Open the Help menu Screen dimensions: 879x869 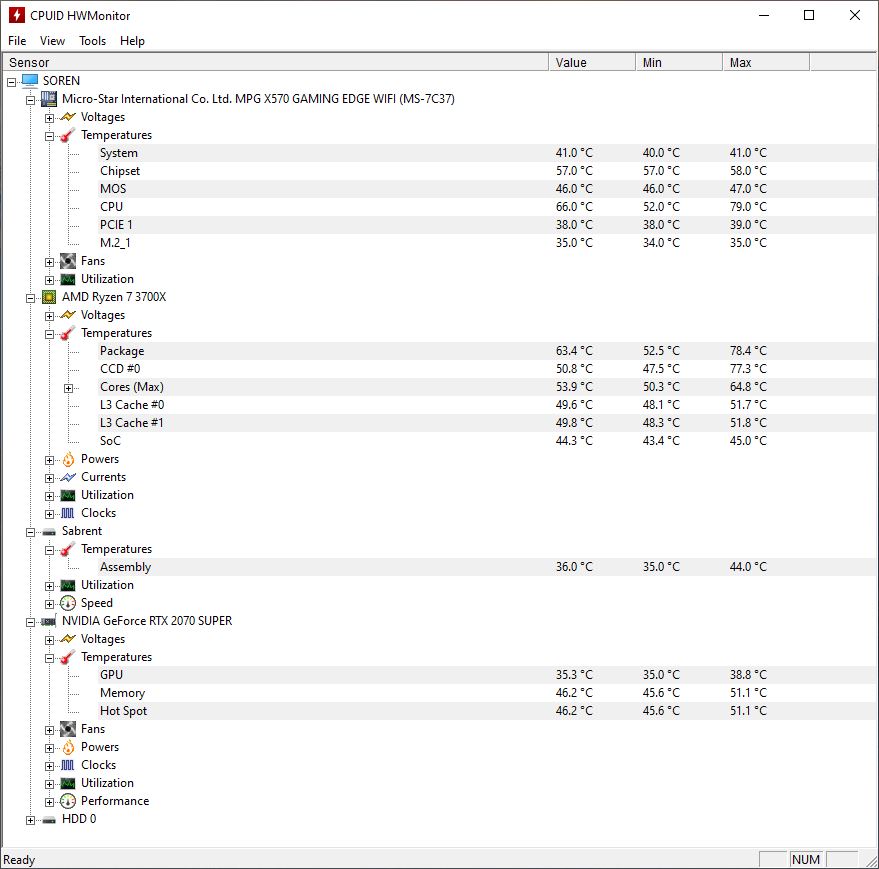click(132, 41)
